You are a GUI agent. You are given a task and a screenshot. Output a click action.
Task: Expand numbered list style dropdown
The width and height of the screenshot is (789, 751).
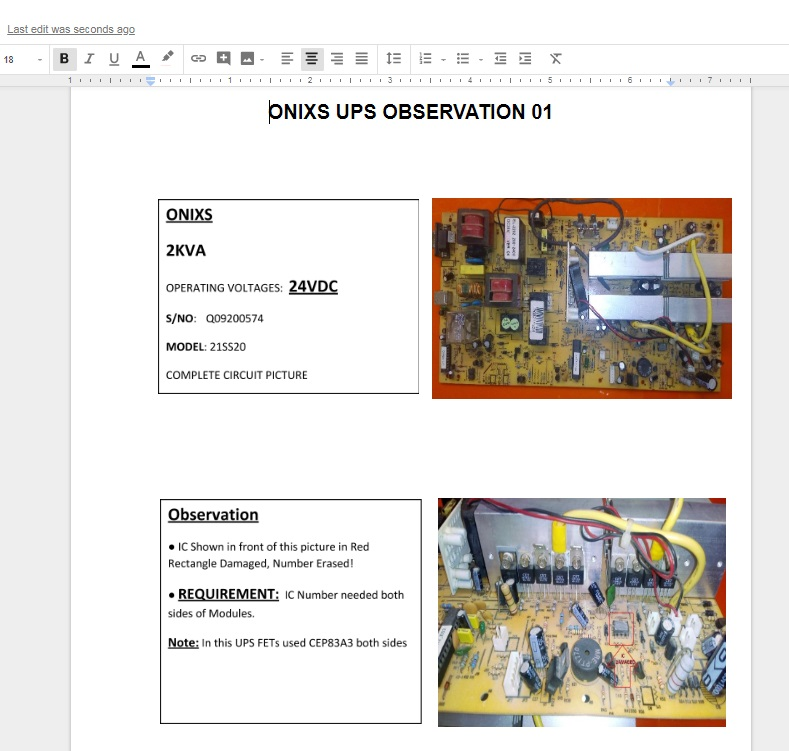(x=443, y=59)
